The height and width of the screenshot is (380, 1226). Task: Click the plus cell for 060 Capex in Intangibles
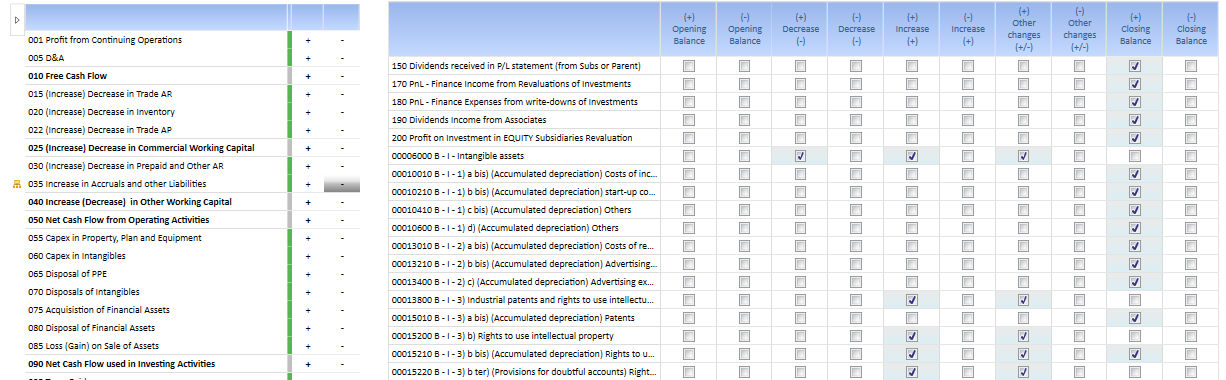click(307, 256)
